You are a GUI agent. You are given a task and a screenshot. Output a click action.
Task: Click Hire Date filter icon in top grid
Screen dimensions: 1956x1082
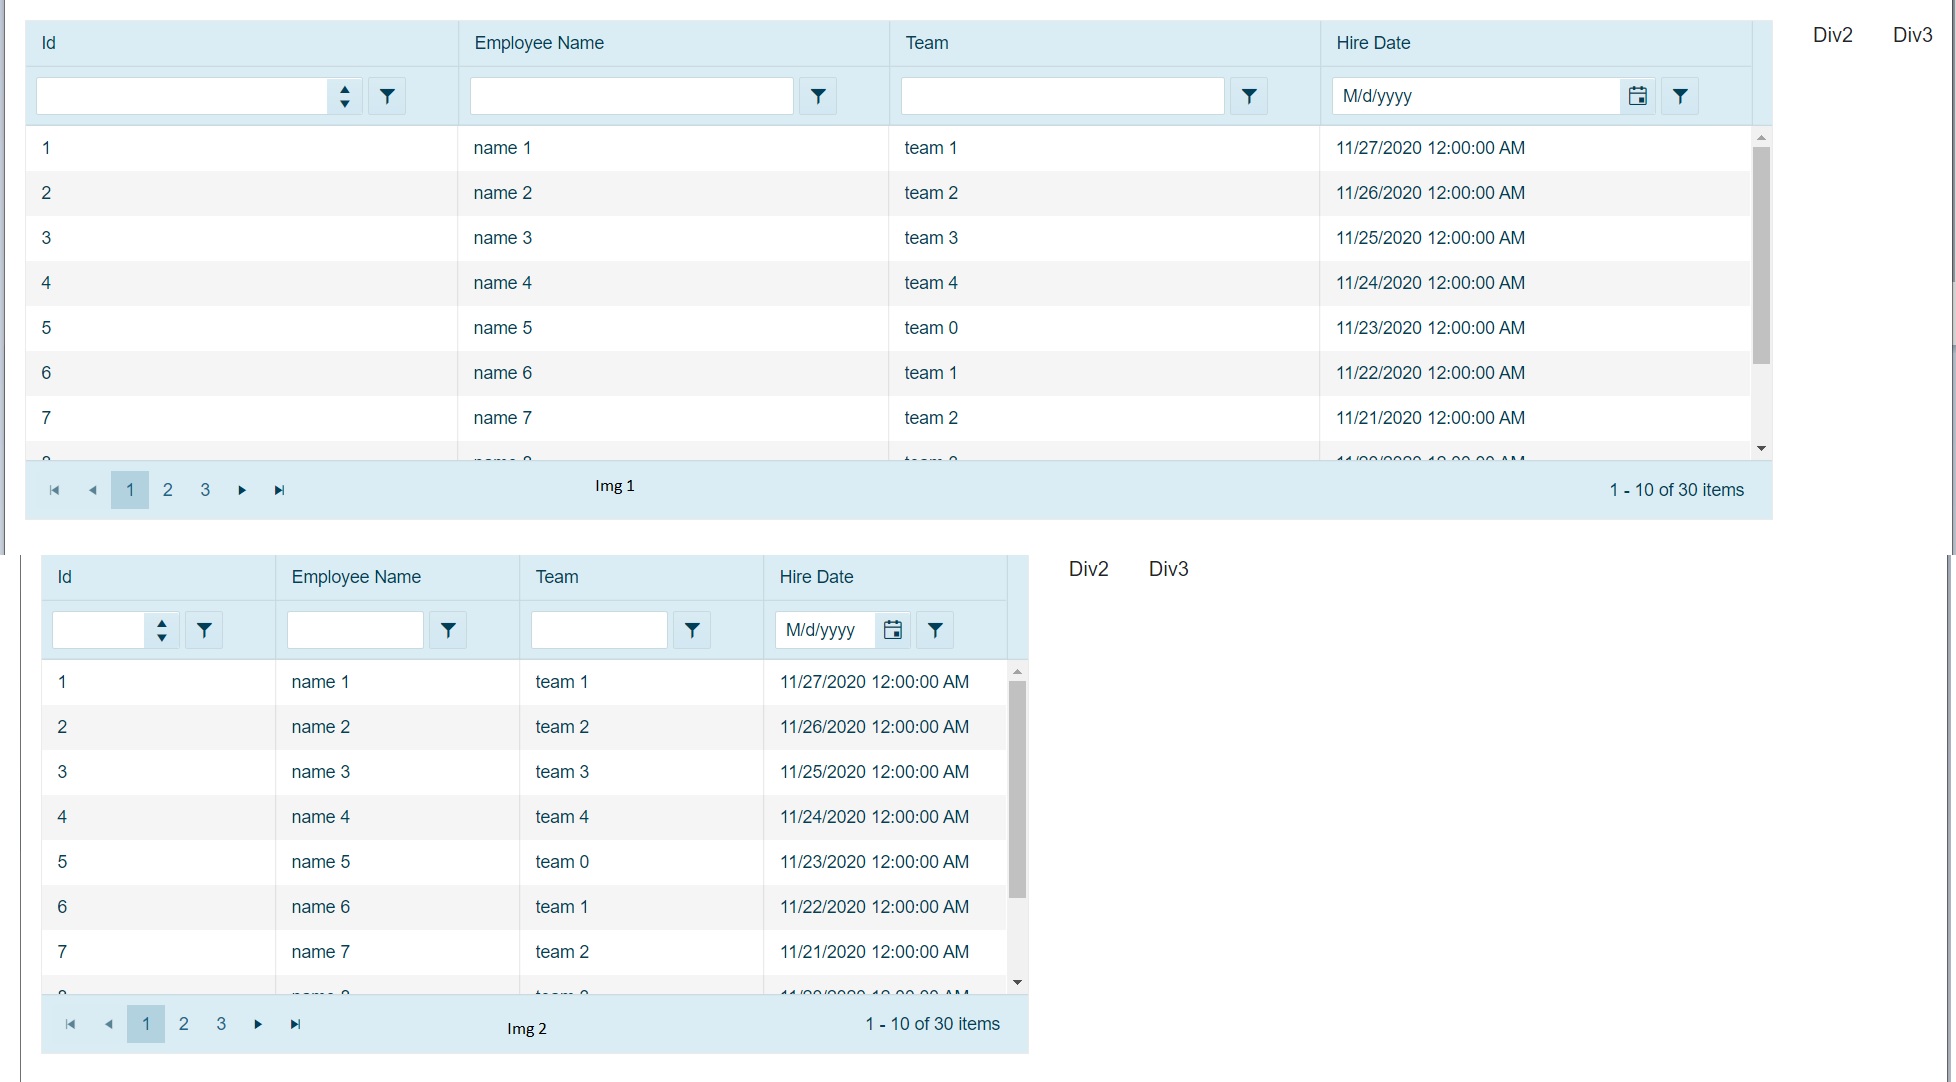click(1680, 96)
